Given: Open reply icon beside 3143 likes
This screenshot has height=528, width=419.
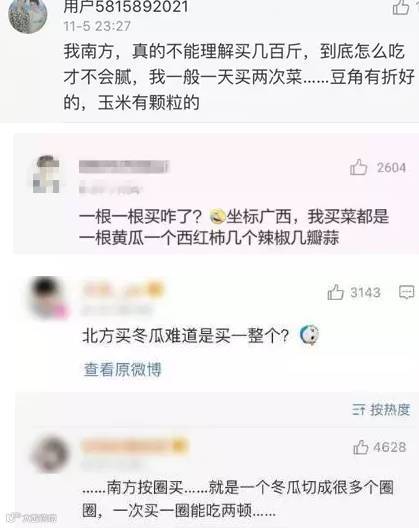Looking at the screenshot, I should click(406, 292).
